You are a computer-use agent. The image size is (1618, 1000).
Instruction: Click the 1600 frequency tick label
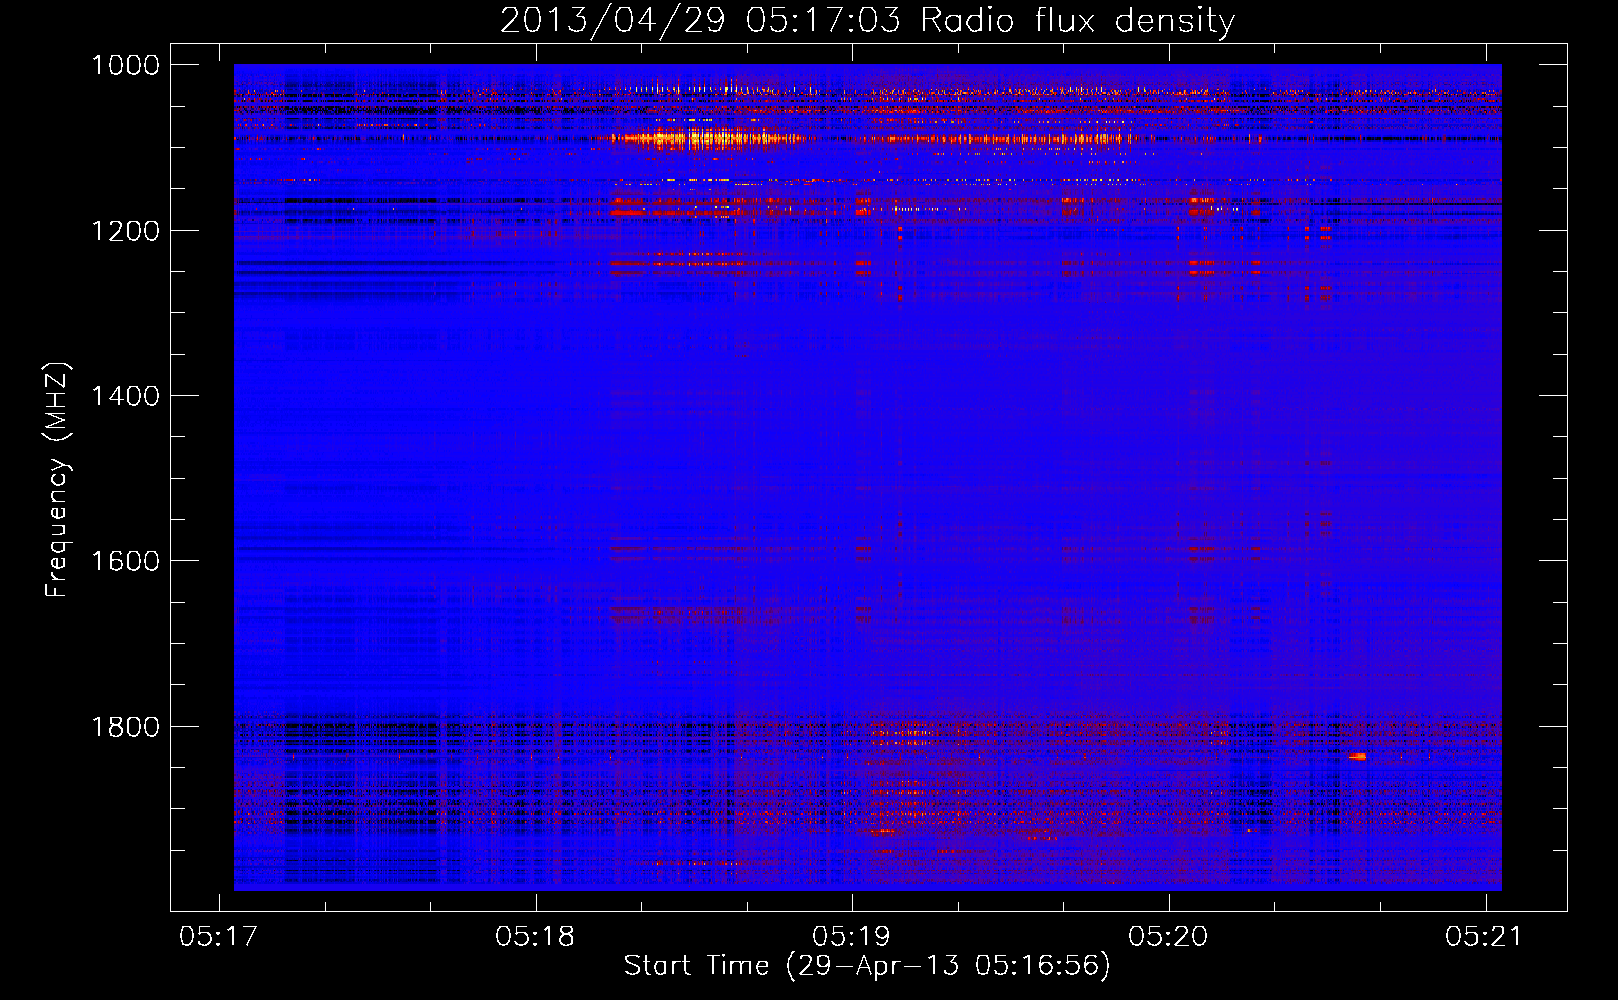[125, 561]
